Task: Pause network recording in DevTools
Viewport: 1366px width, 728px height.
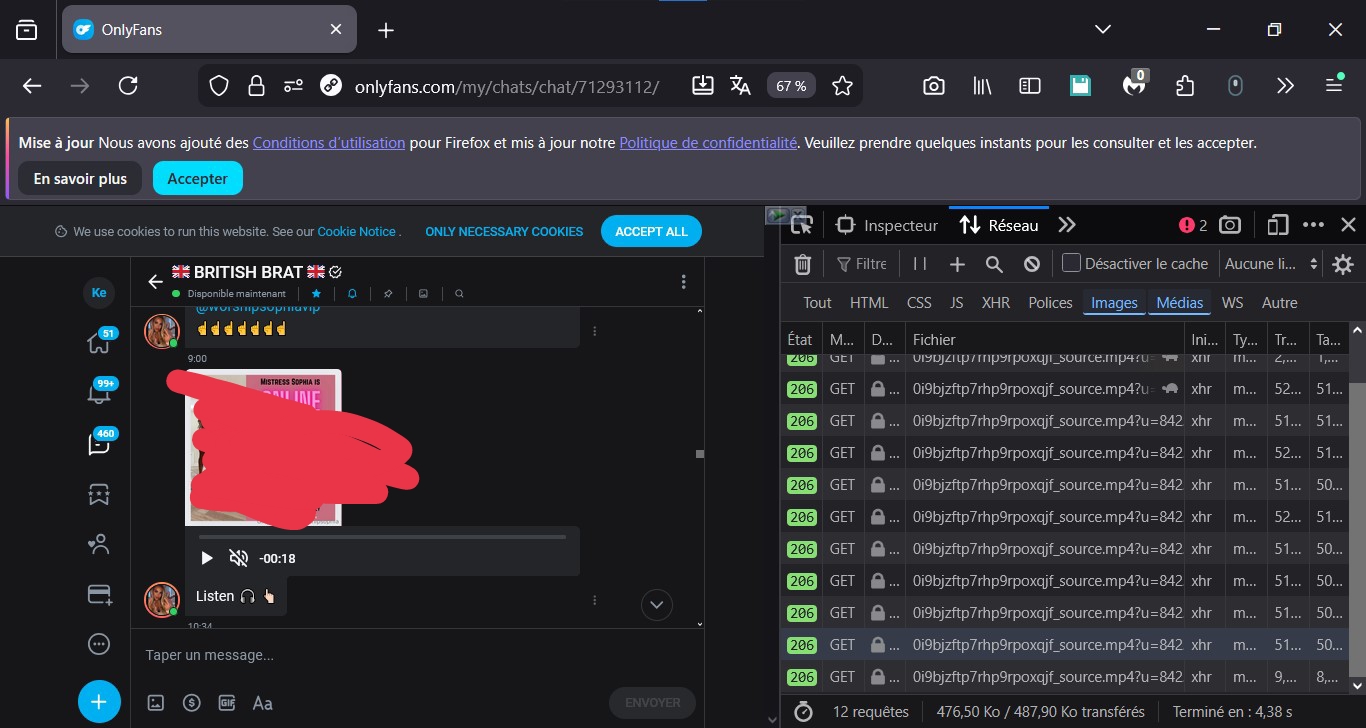Action: coord(920,264)
